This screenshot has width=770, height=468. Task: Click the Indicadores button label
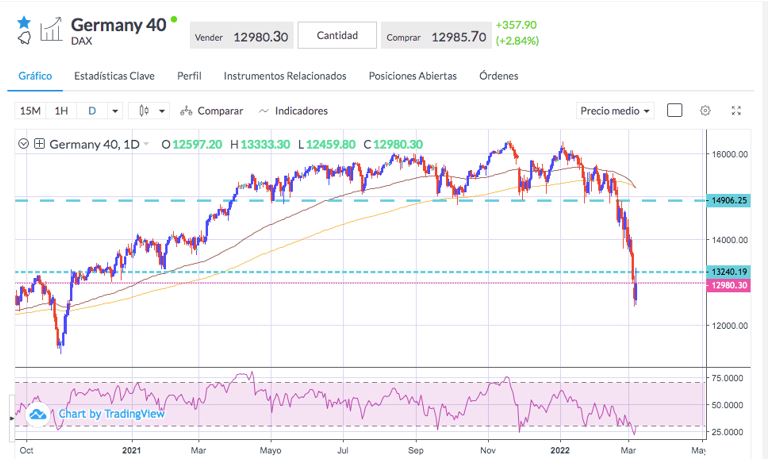(301, 110)
